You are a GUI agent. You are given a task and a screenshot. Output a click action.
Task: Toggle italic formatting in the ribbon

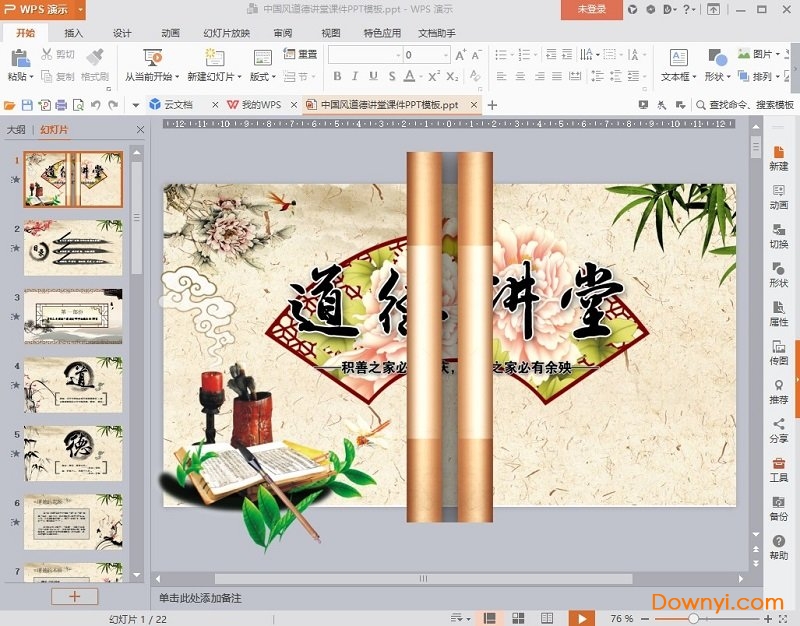(355, 75)
